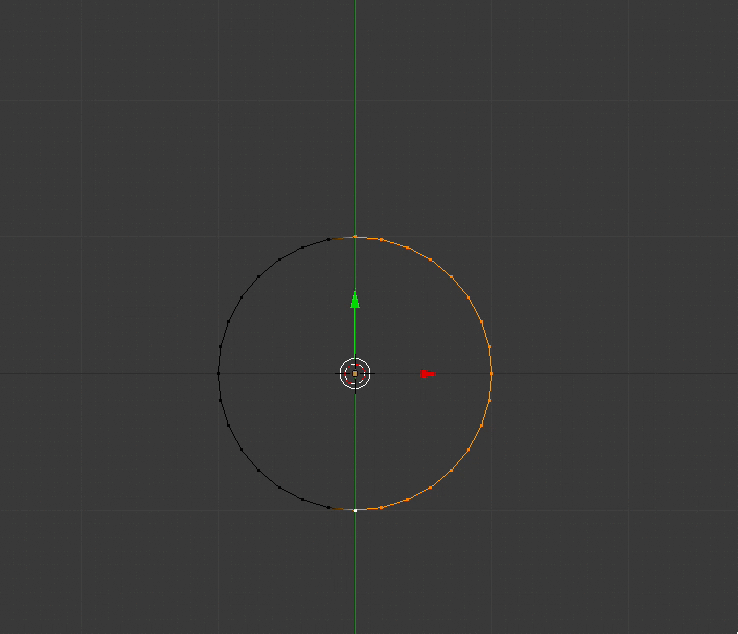Select the topmost vertex of the circle
This screenshot has height=634, width=738.
click(355, 237)
